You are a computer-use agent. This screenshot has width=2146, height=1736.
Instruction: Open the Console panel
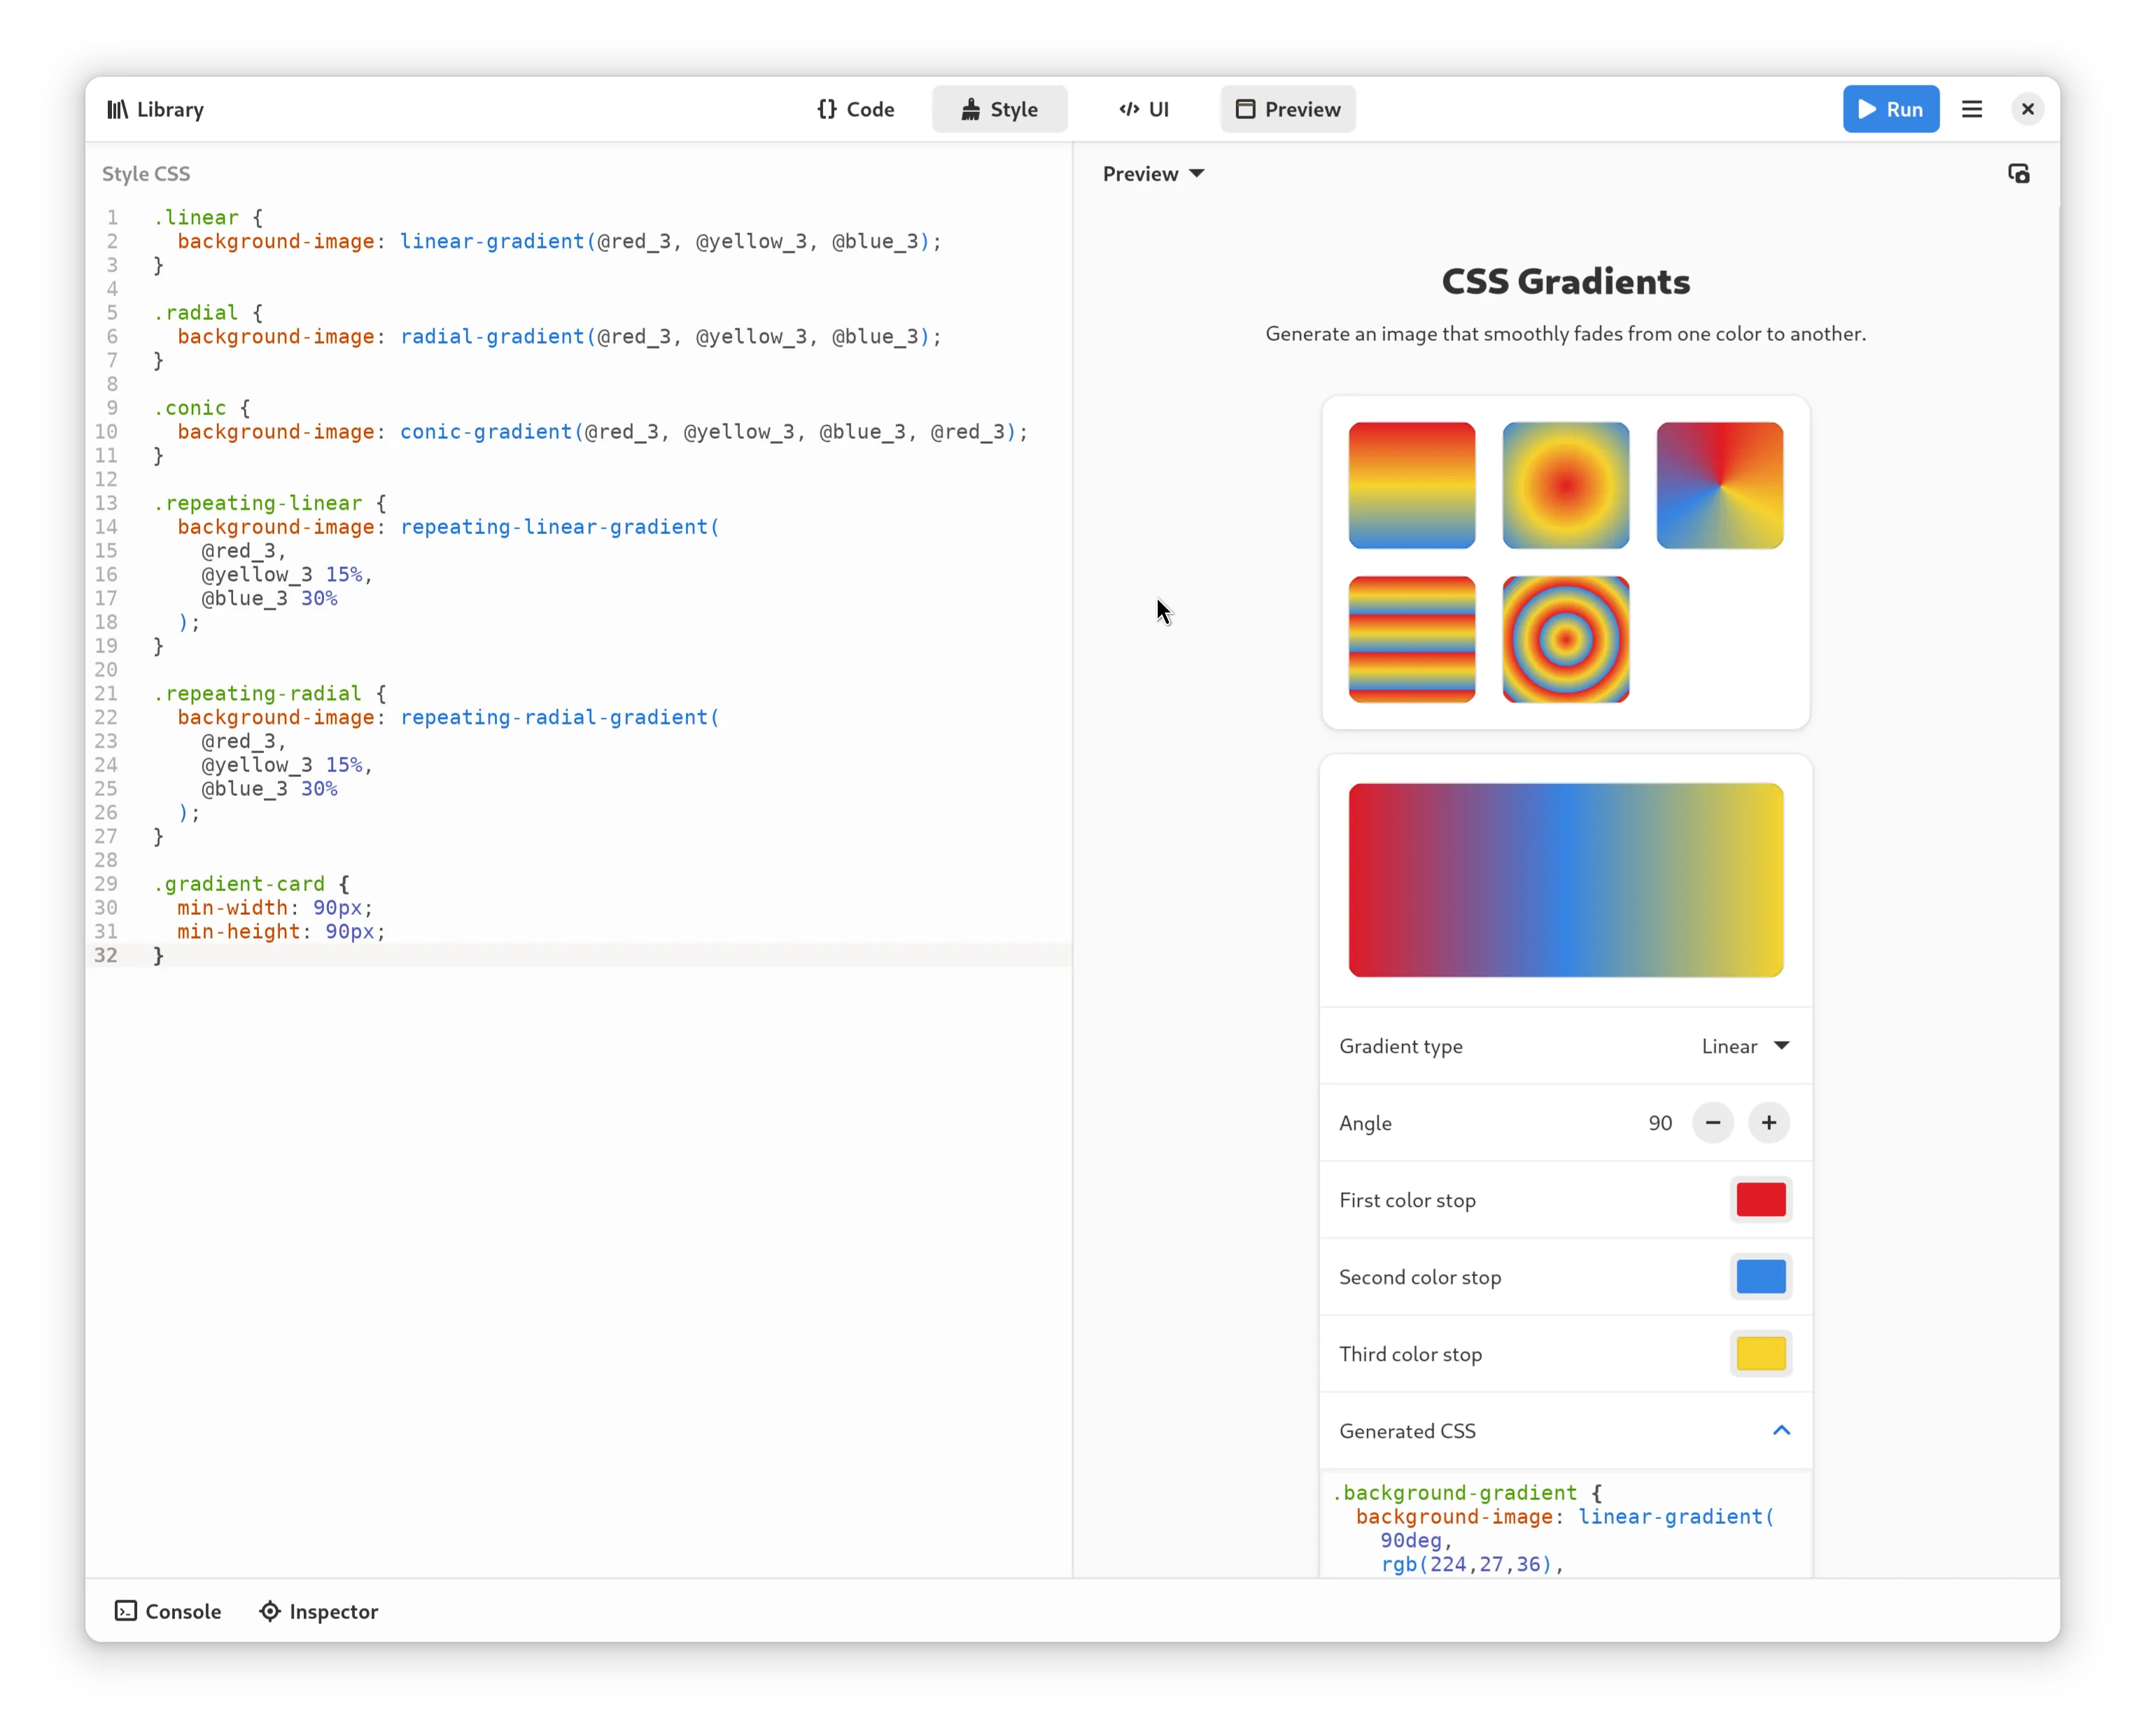[x=168, y=1611]
